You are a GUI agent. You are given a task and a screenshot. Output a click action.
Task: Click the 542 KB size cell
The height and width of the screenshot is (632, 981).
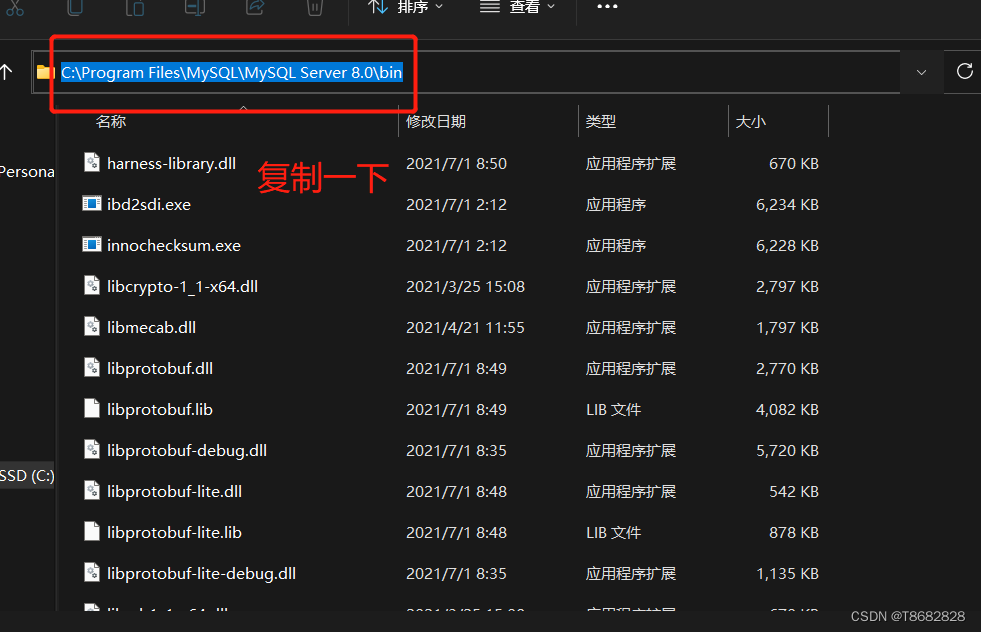(794, 491)
